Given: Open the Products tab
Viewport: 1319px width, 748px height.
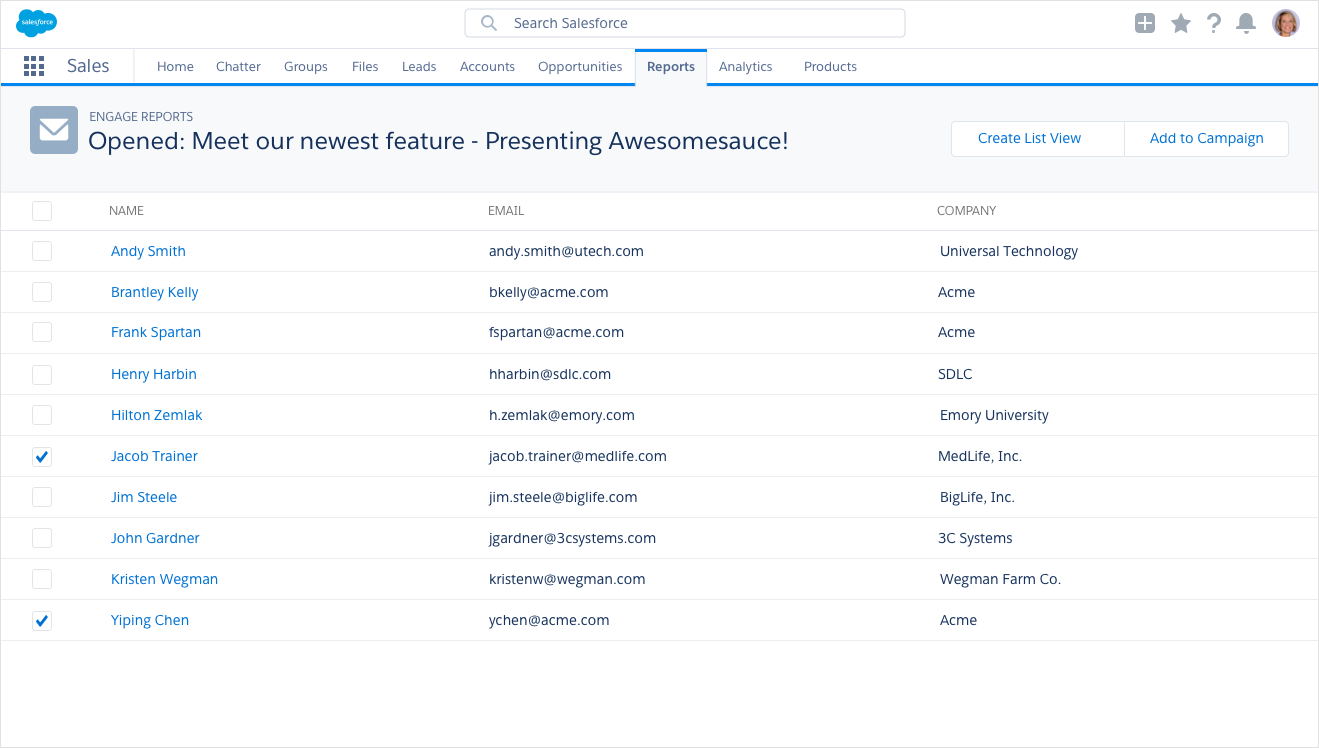Looking at the screenshot, I should click(x=830, y=67).
